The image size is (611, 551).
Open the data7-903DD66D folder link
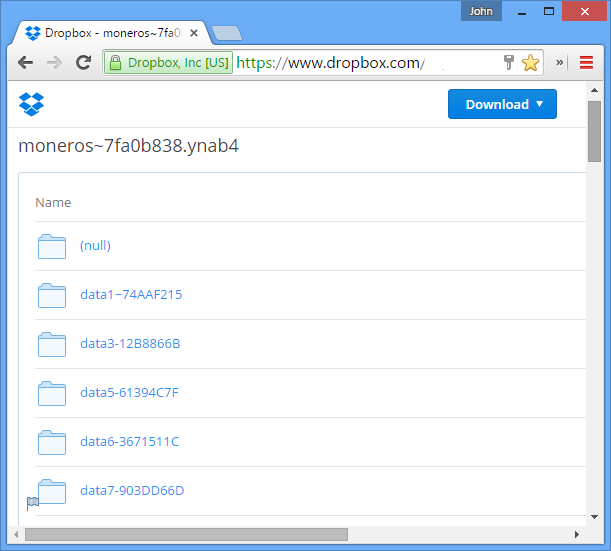click(132, 490)
